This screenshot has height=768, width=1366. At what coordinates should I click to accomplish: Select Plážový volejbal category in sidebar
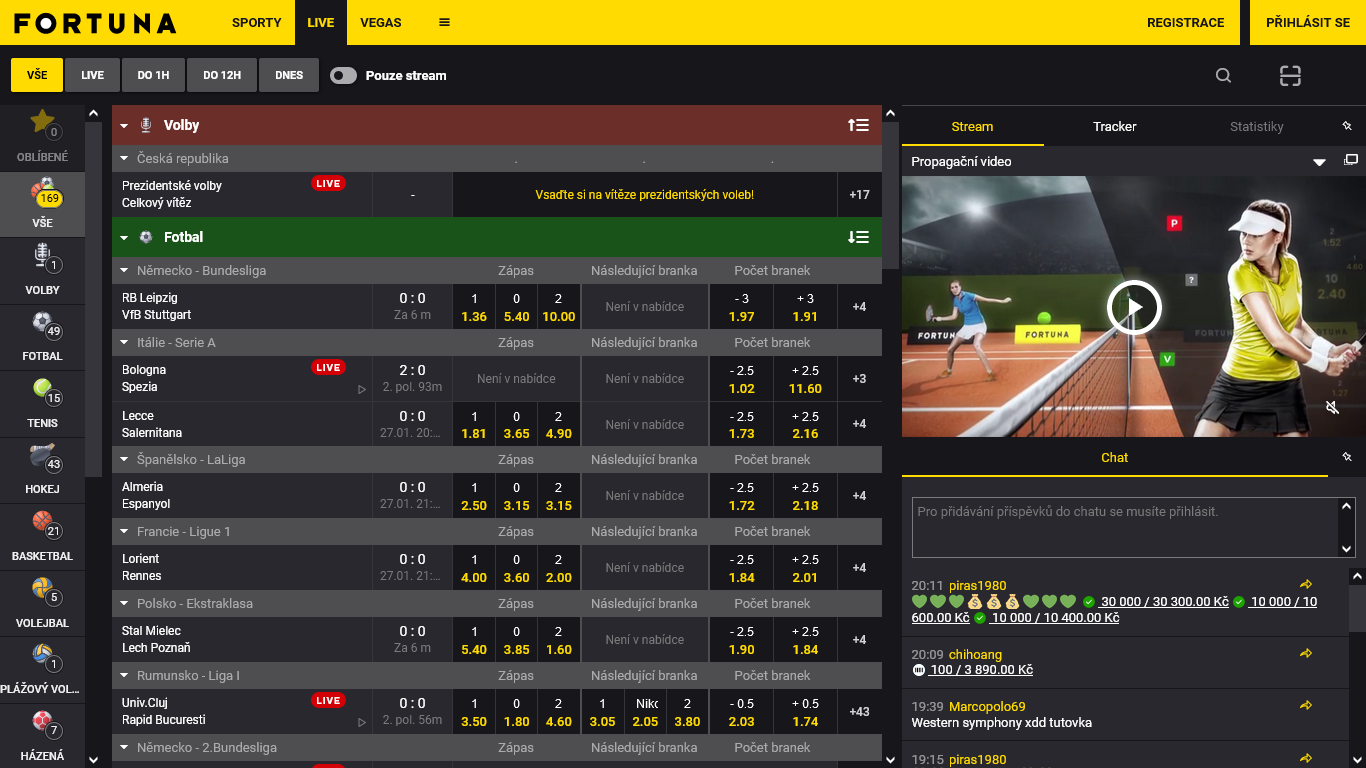(x=42, y=670)
